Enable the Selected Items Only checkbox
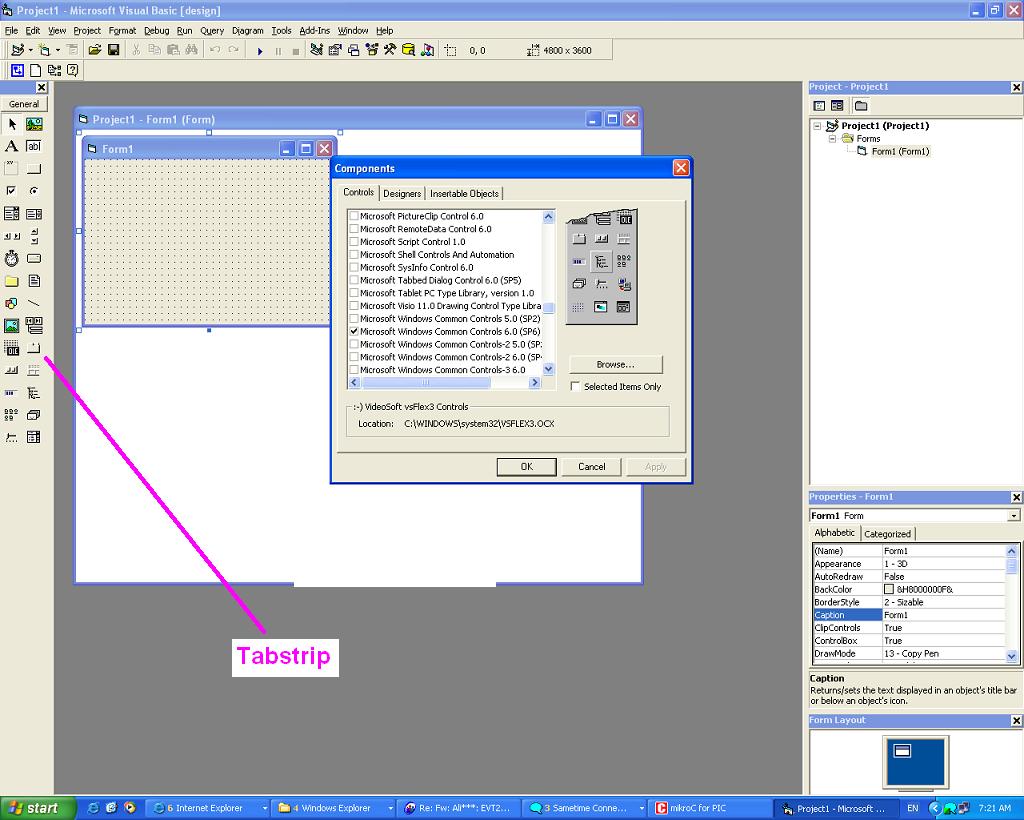The width and height of the screenshot is (1024, 820). pyautogui.click(x=576, y=386)
